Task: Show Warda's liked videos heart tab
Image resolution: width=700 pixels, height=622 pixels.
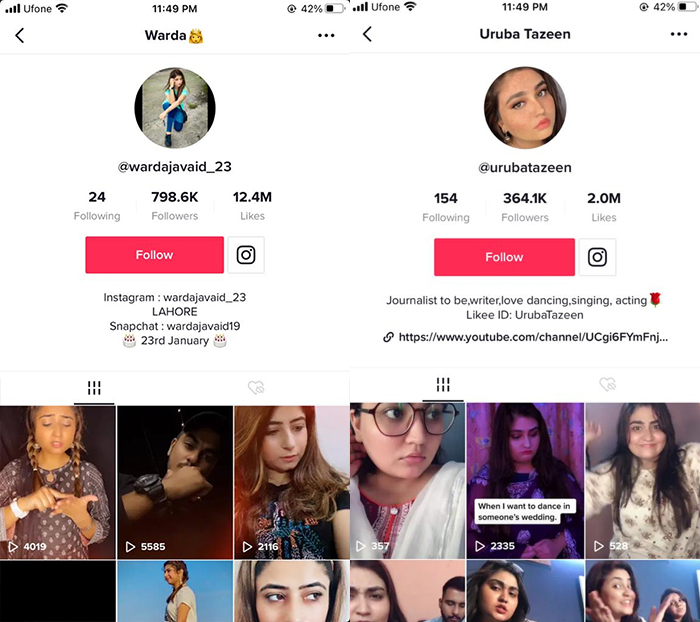Action: (256, 388)
